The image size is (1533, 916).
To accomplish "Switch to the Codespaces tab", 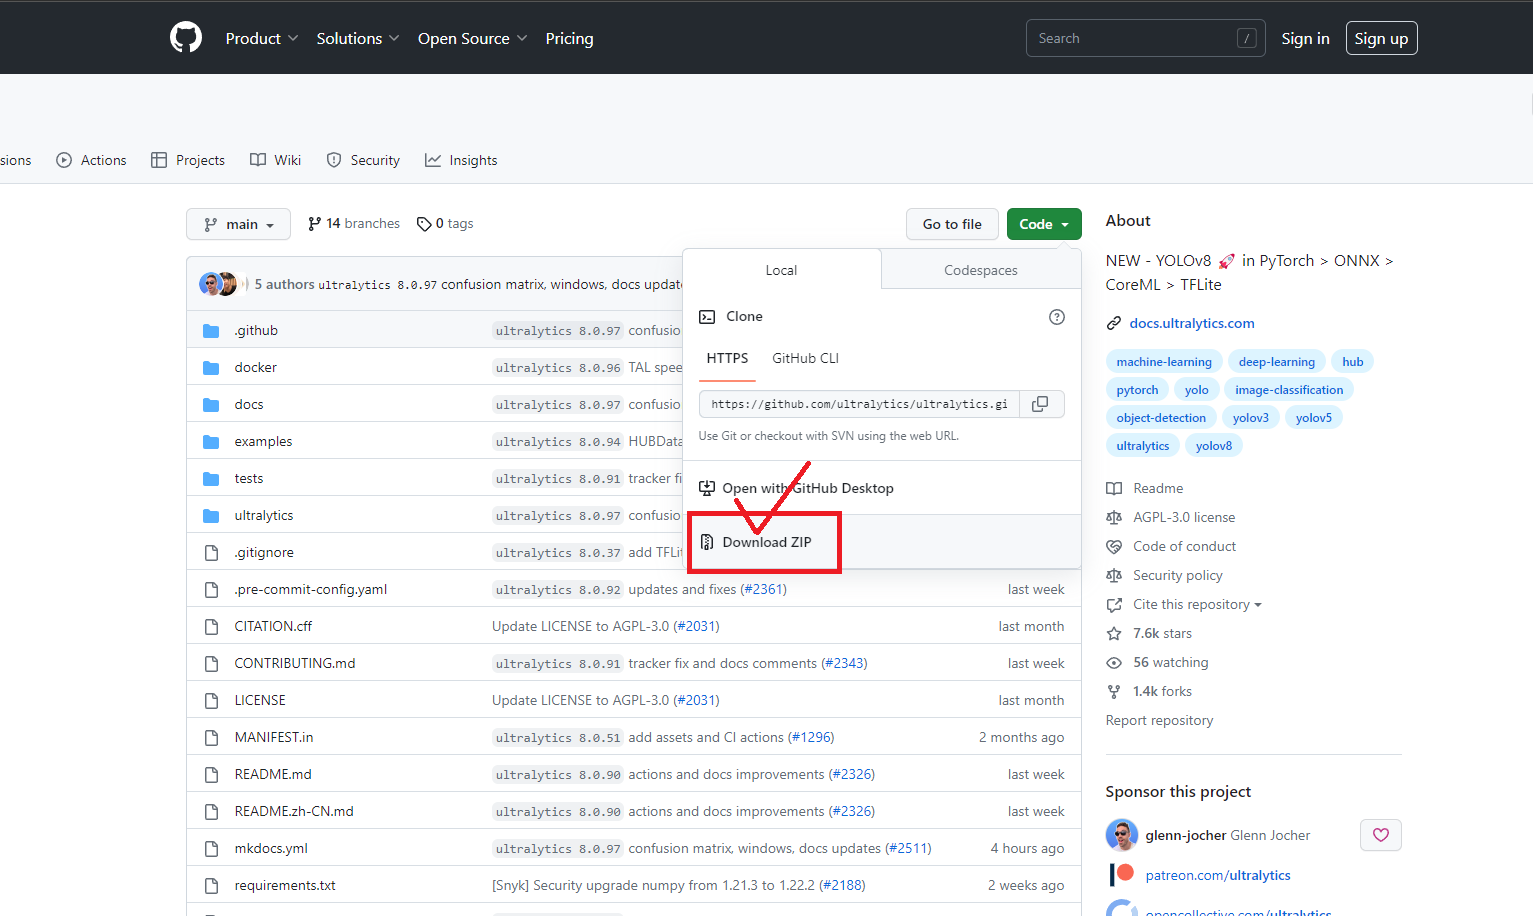I will (981, 270).
